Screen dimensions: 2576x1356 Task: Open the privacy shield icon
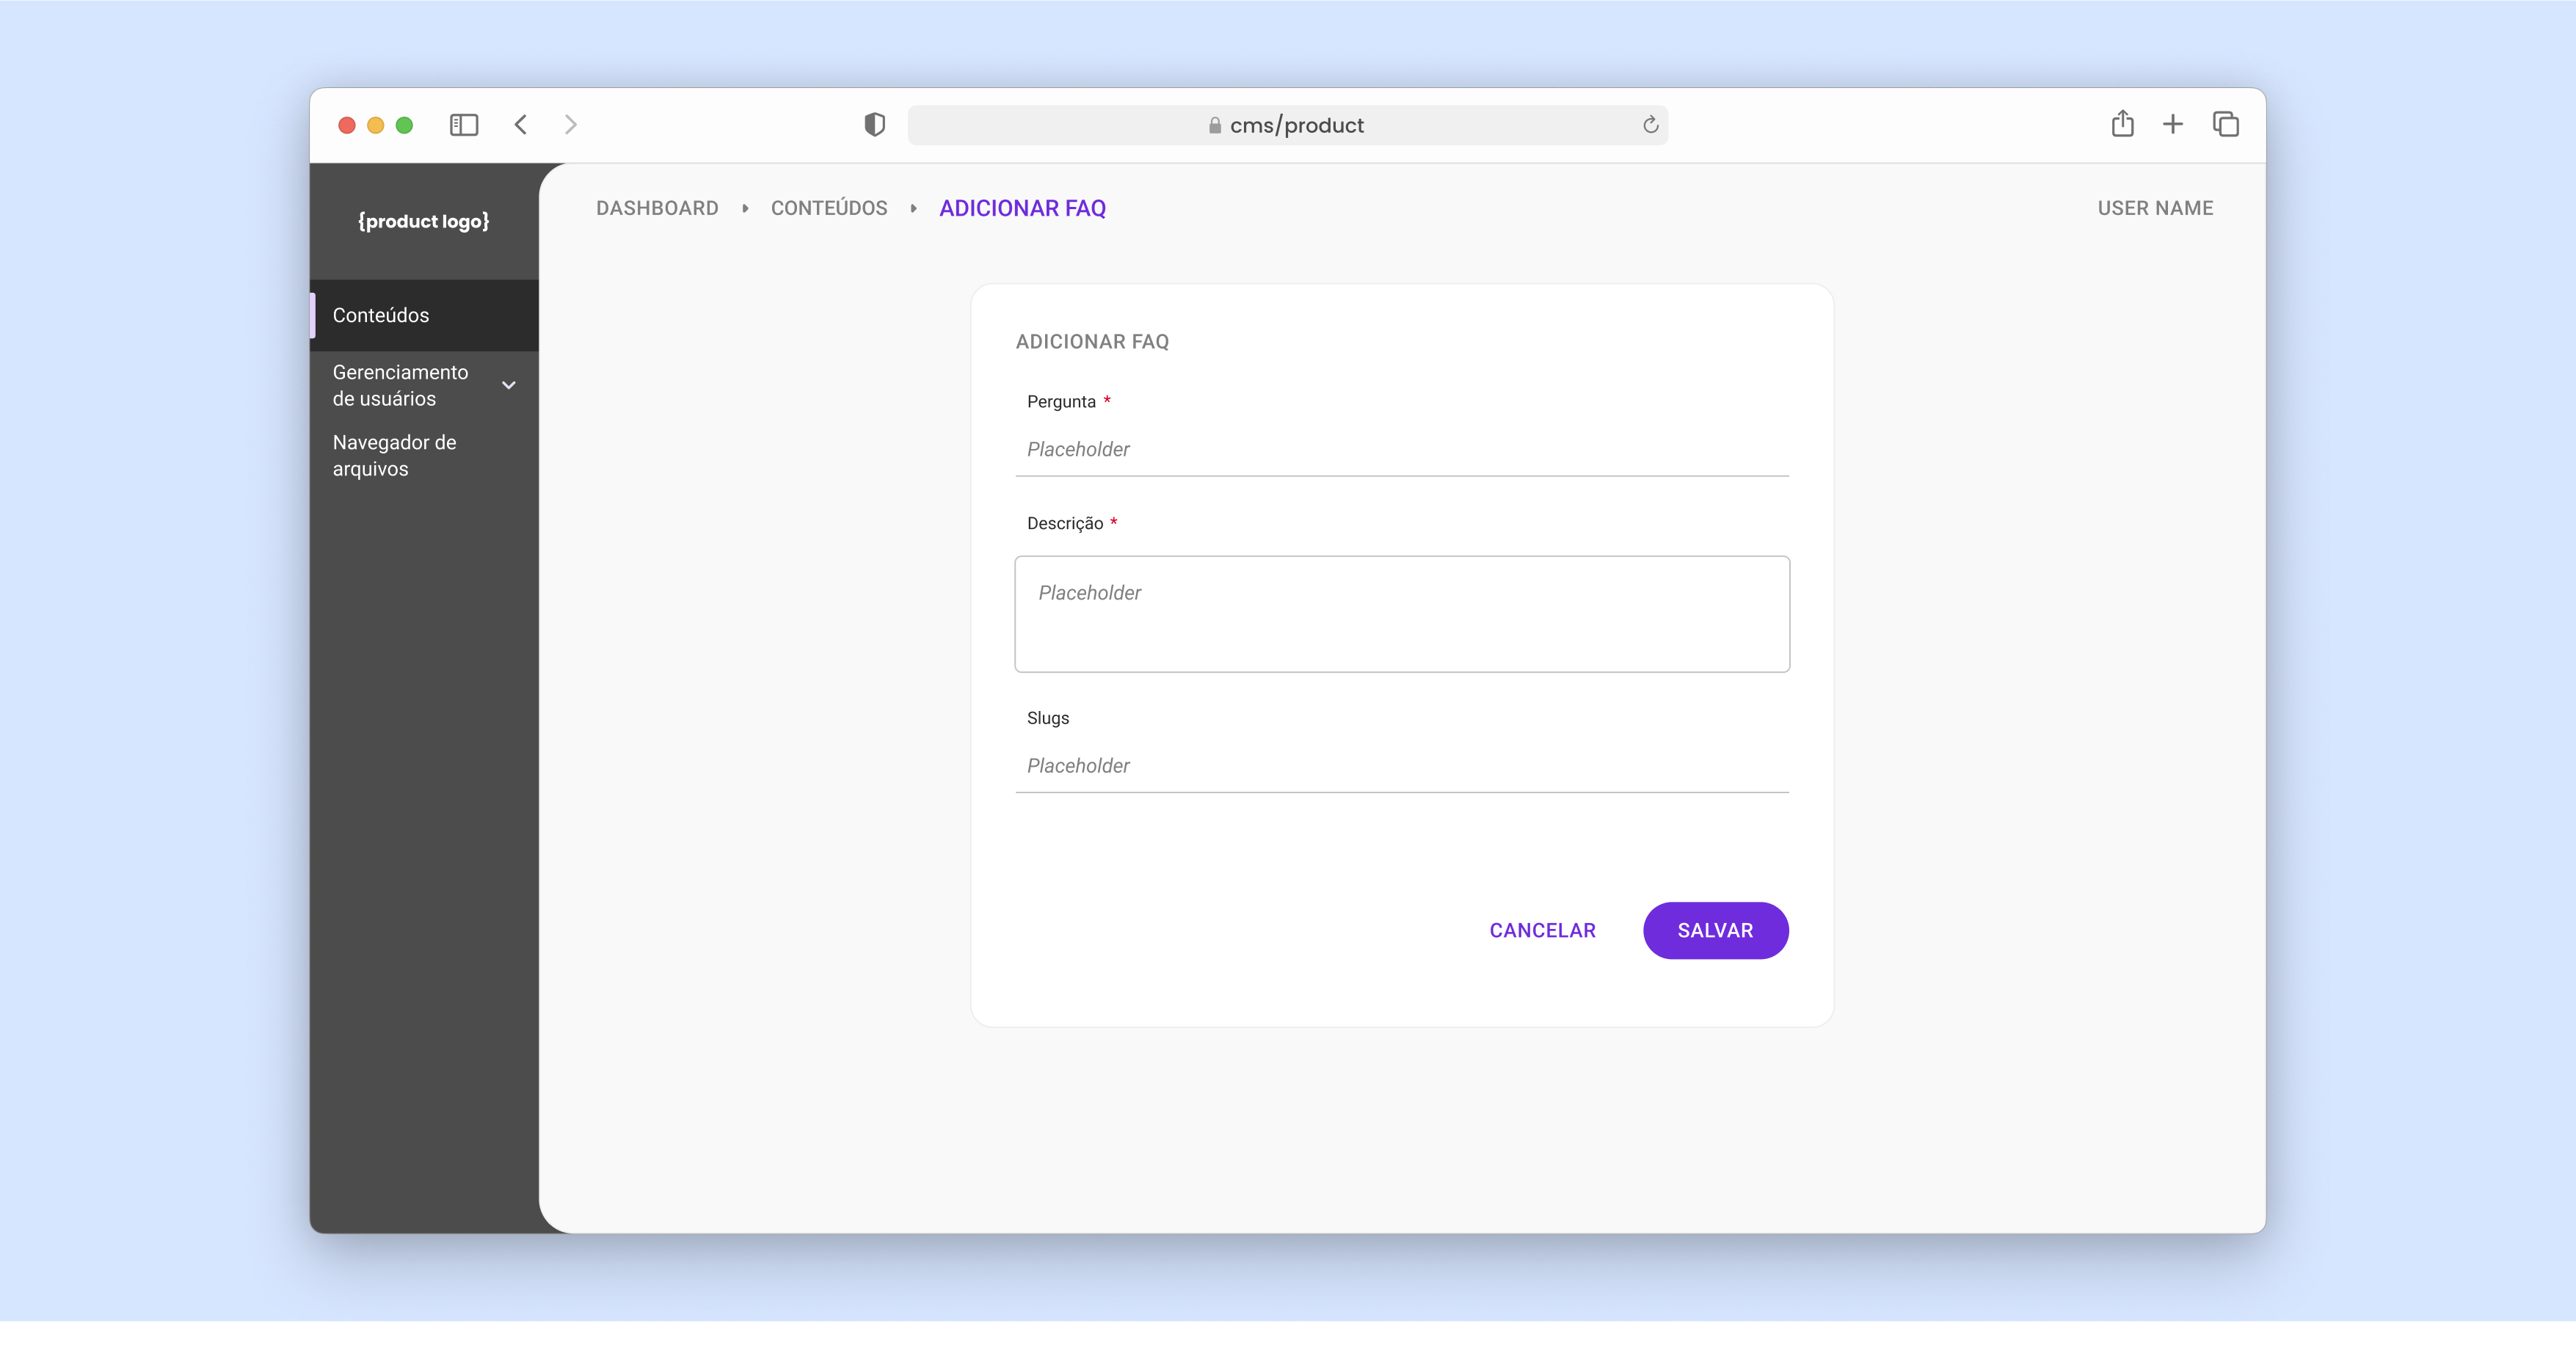click(875, 125)
